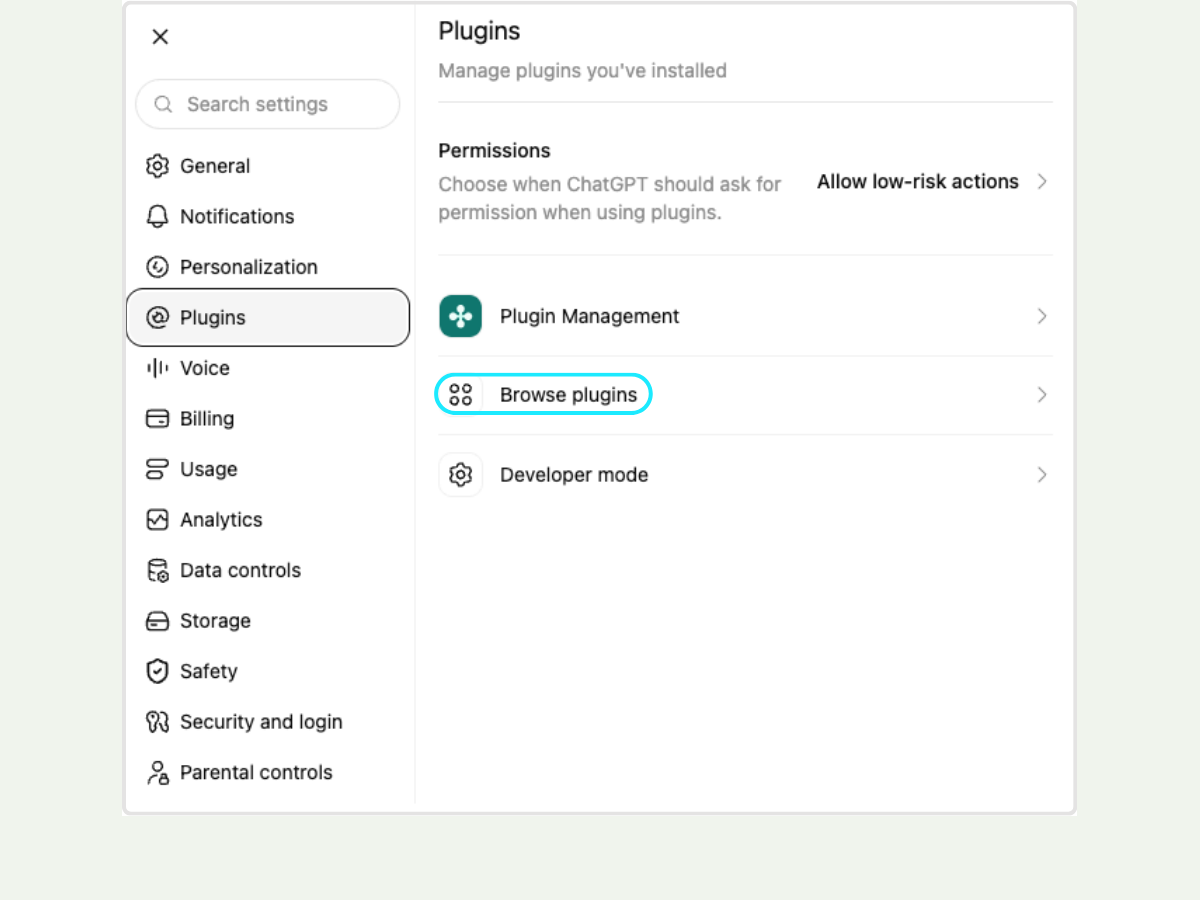Click the magnifier icon in search box
1200x900 pixels.
(x=163, y=104)
